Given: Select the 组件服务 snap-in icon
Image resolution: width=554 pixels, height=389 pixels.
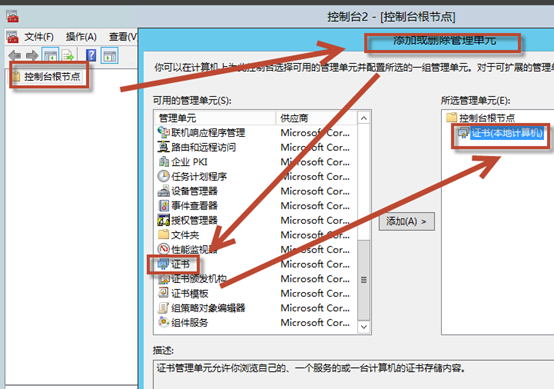Looking at the screenshot, I should [163, 322].
